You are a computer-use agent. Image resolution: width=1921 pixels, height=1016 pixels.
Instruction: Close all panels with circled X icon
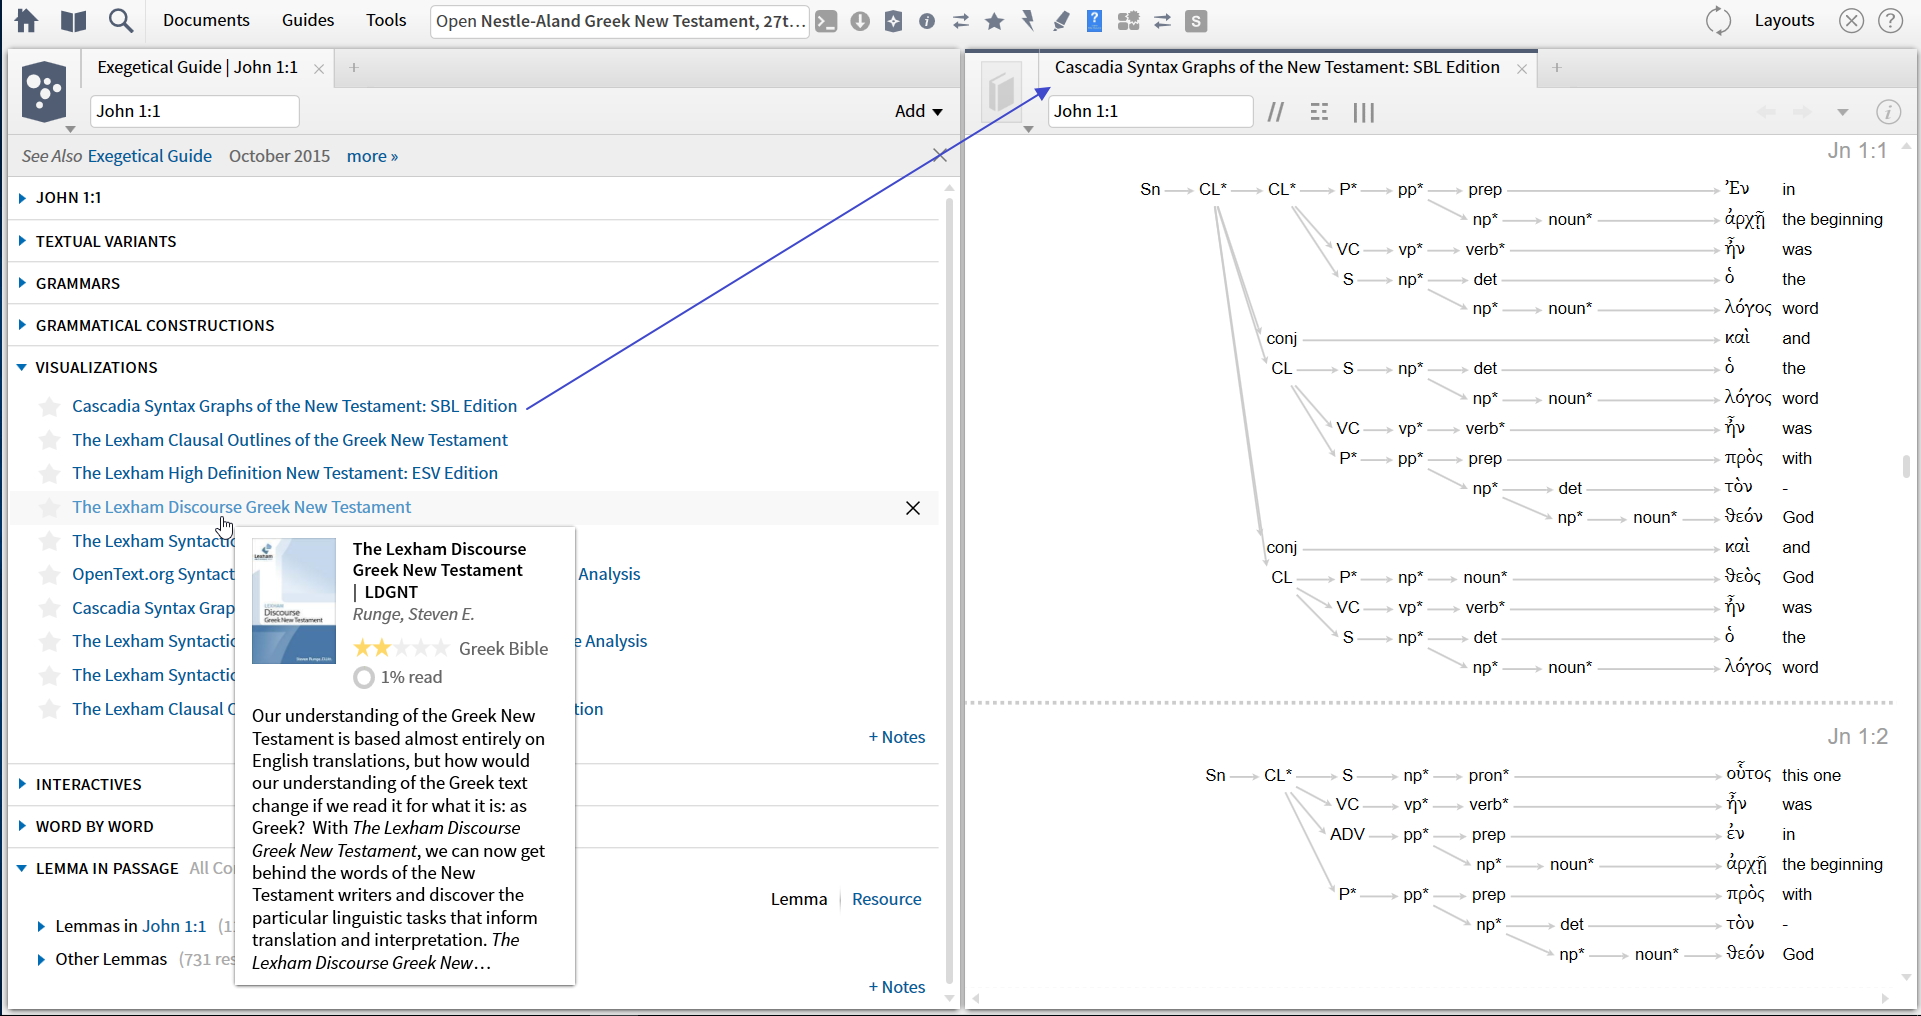pyautogui.click(x=1852, y=21)
